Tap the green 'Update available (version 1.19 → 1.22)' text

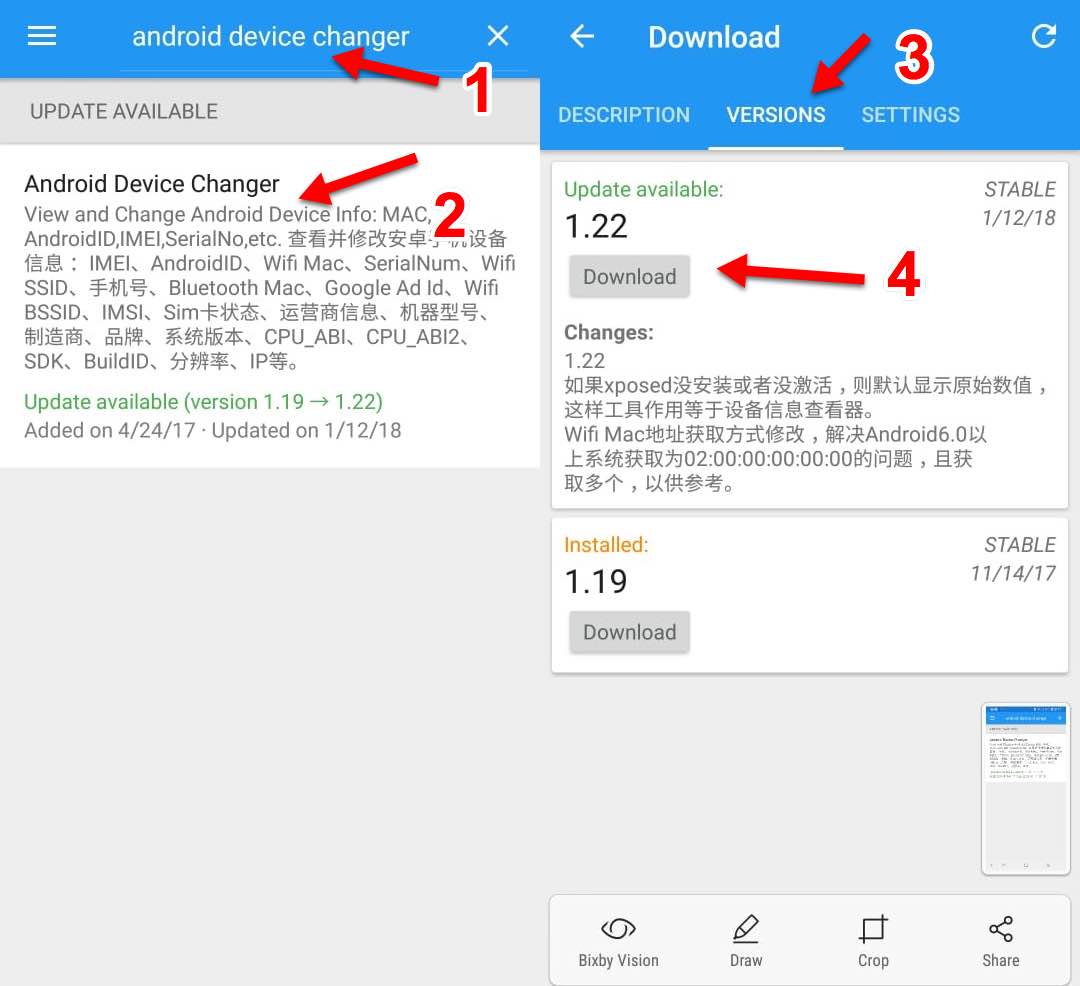203,401
